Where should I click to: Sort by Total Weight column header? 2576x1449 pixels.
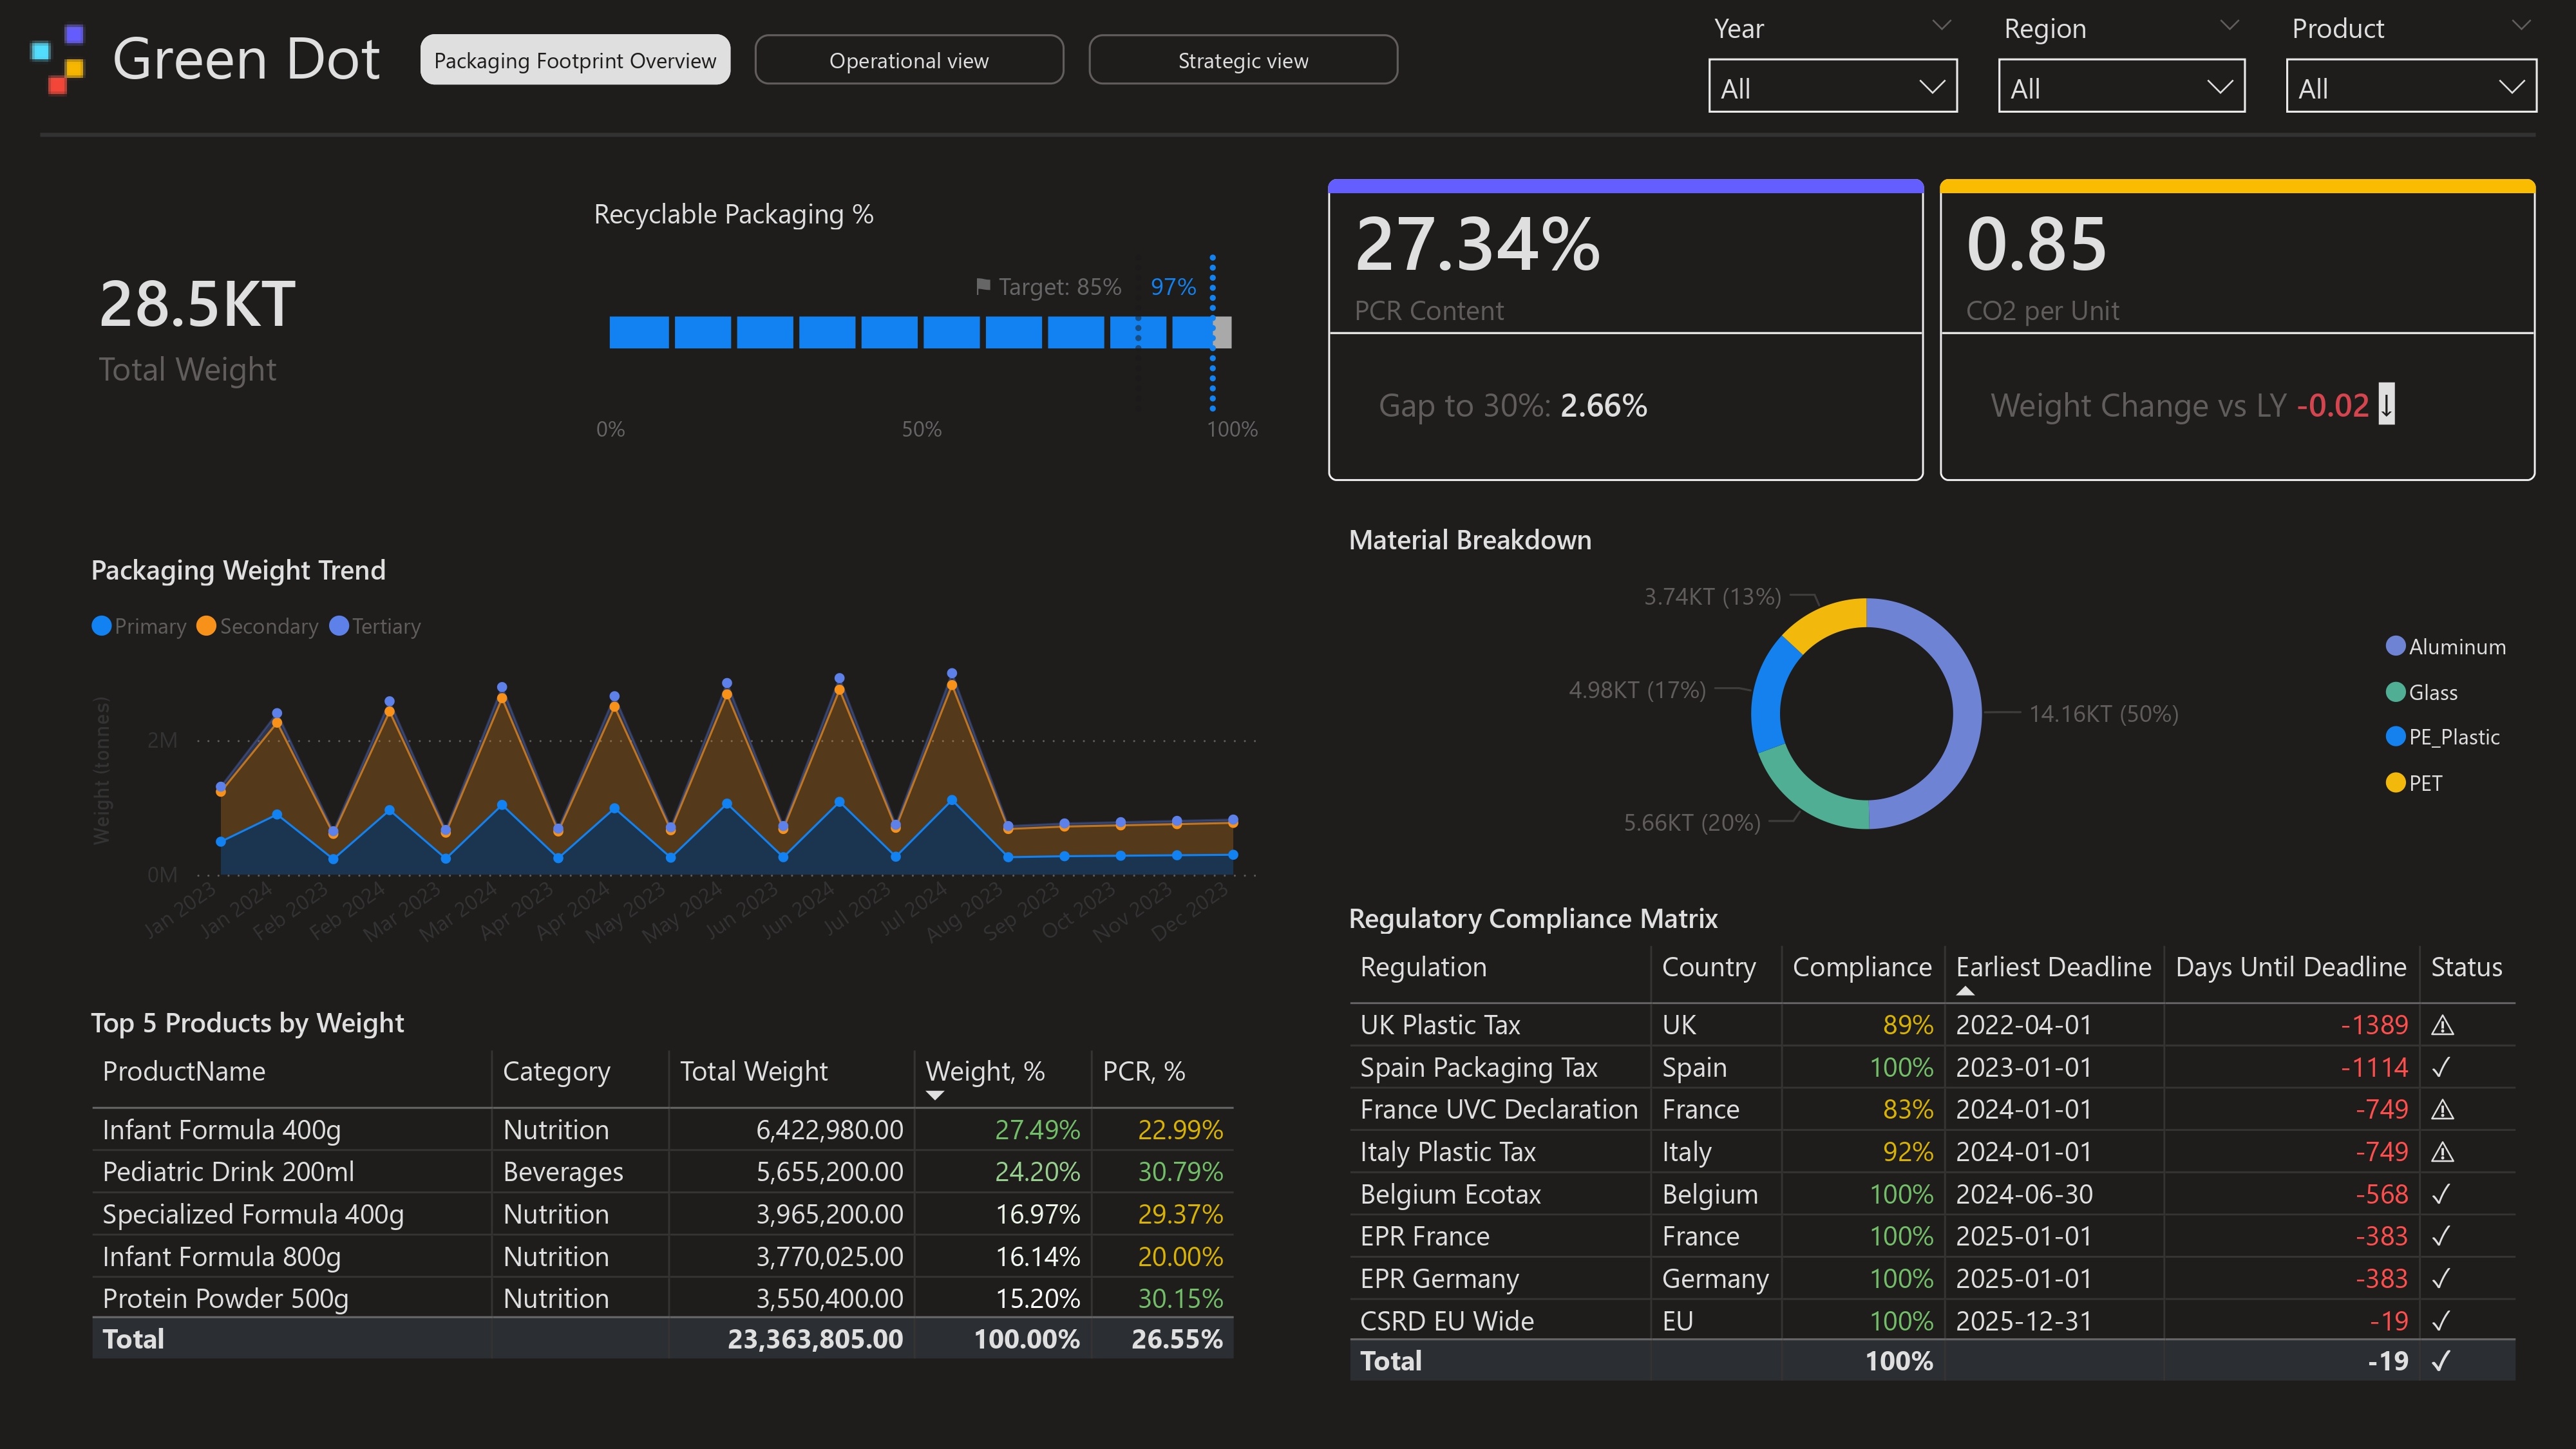(754, 1071)
